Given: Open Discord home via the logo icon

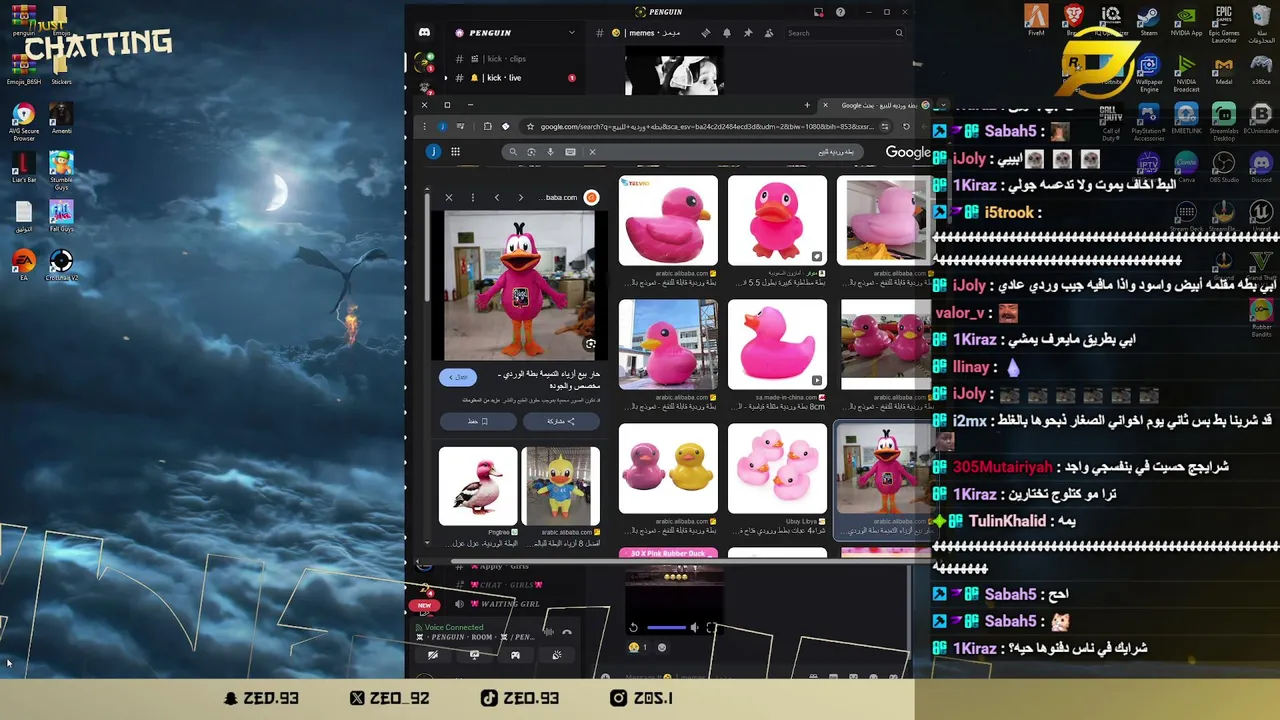Looking at the screenshot, I should (424, 32).
